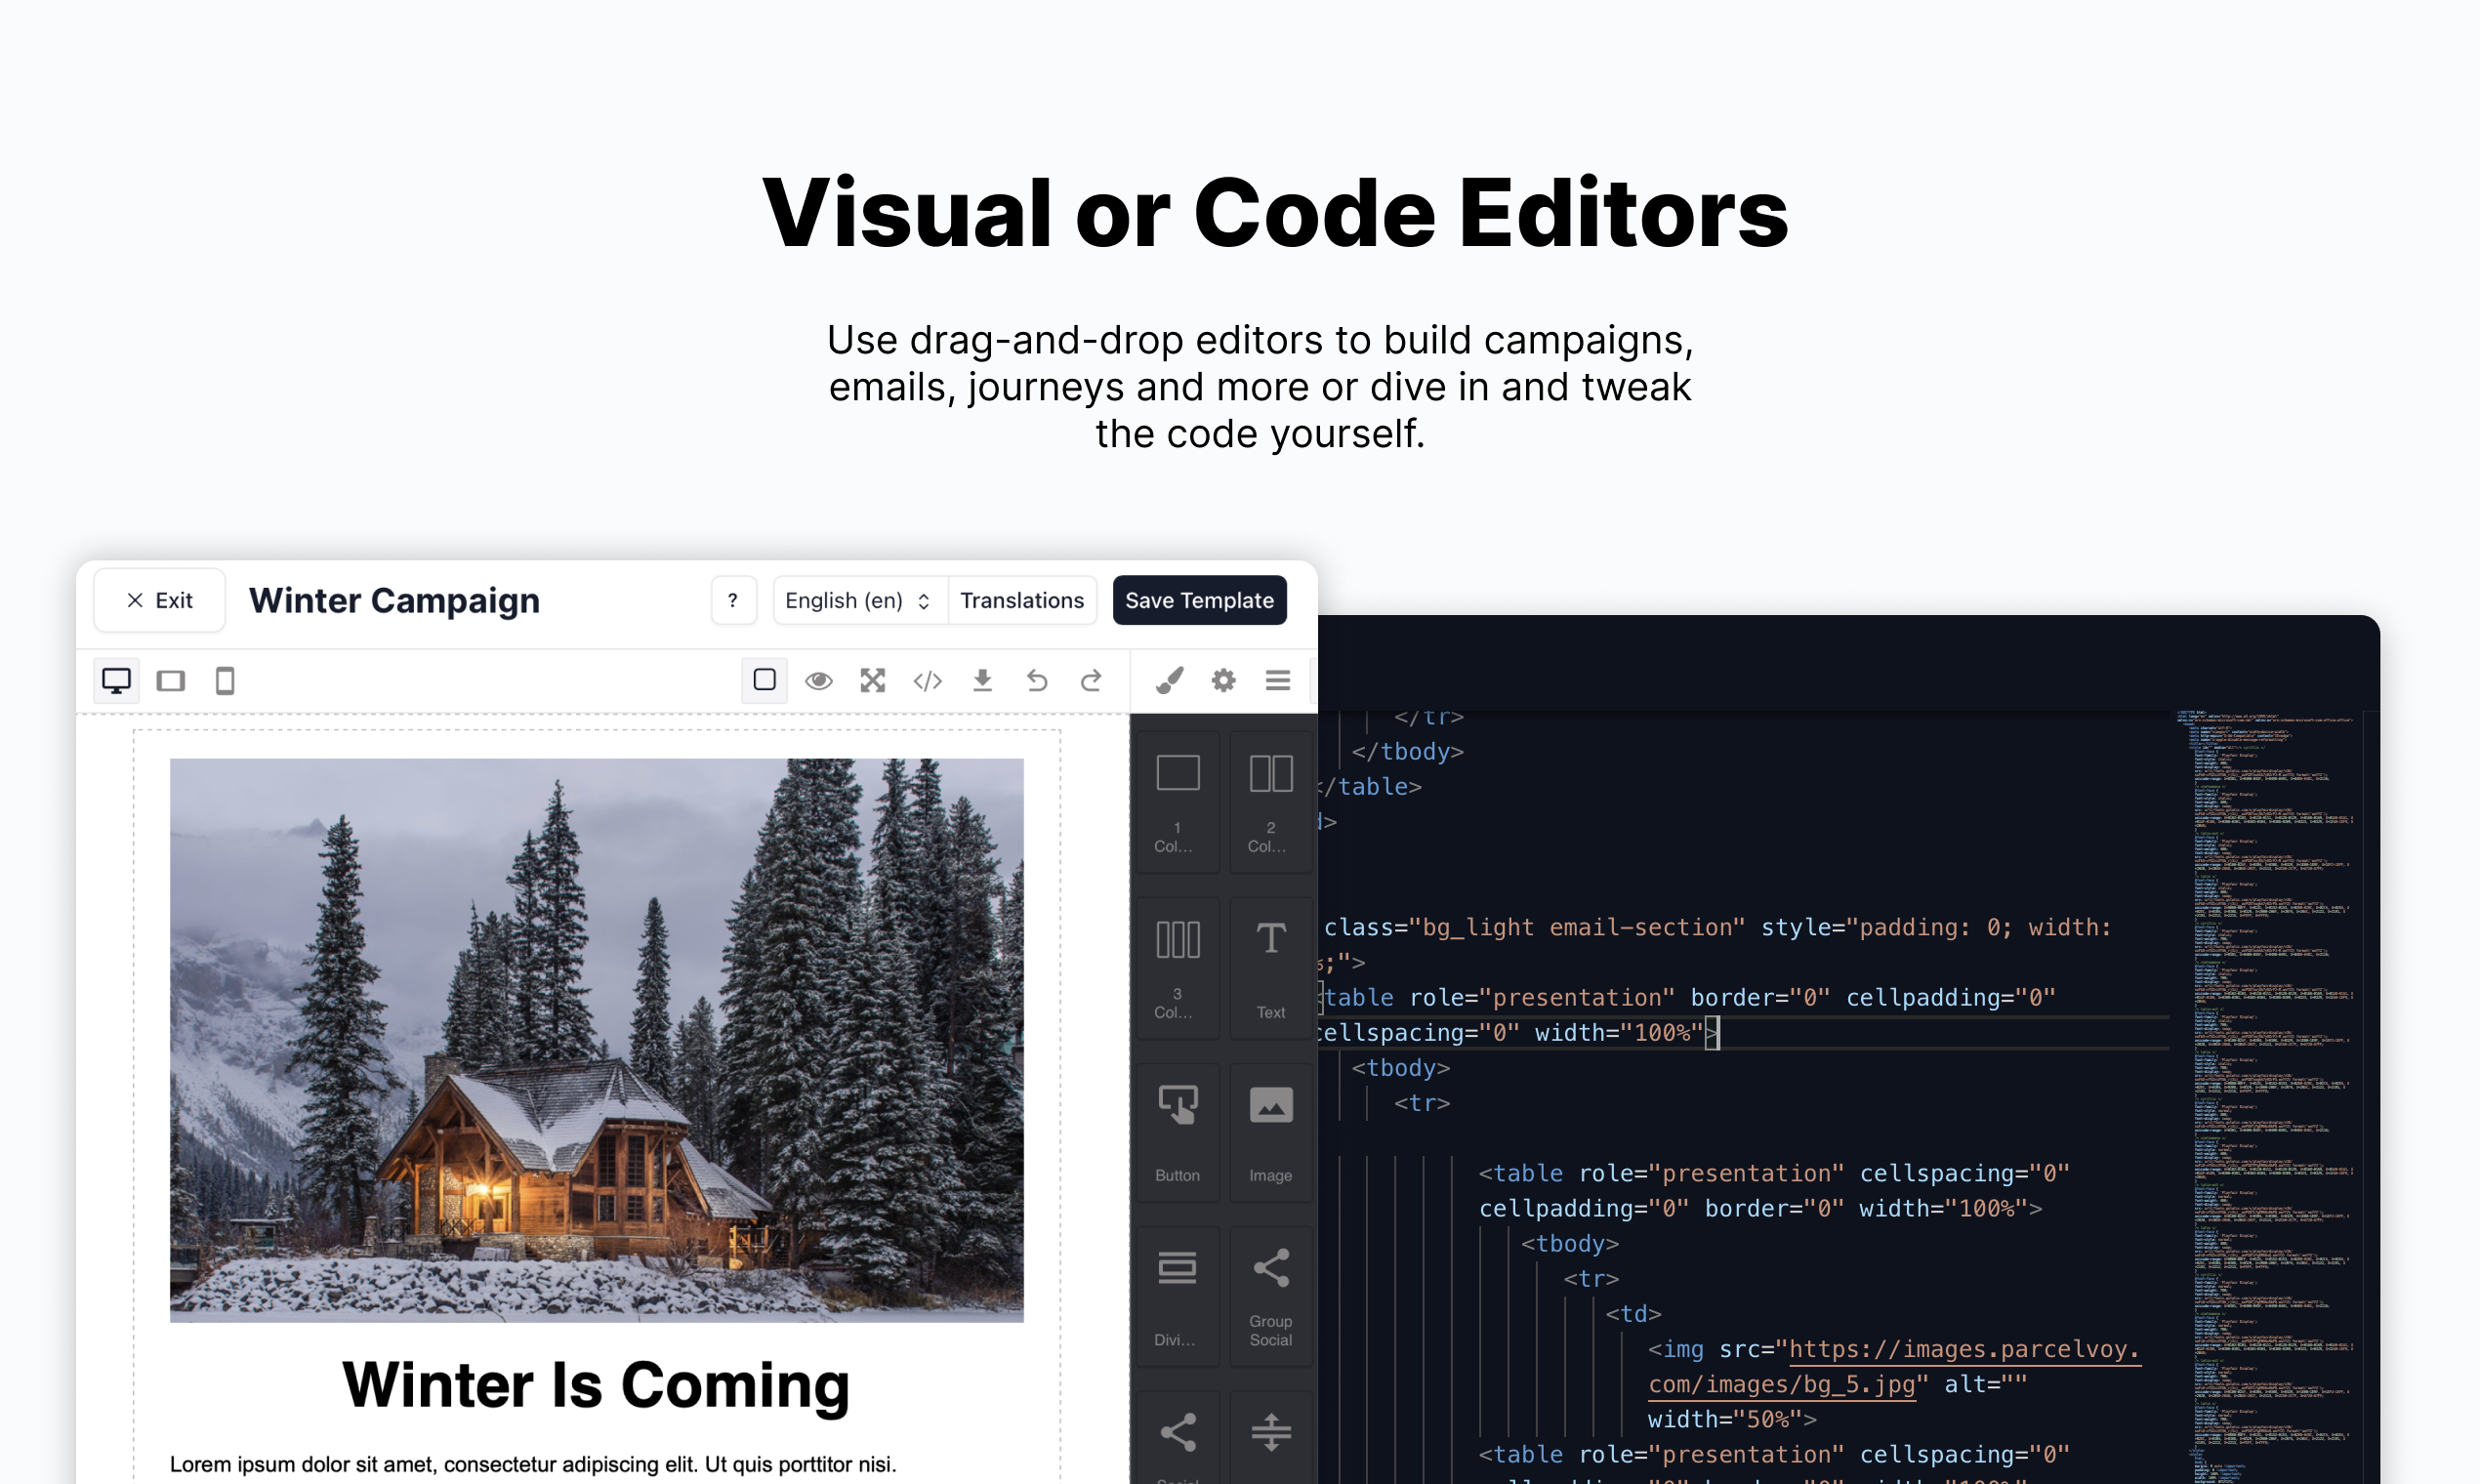Open the question mark help button

(733, 600)
